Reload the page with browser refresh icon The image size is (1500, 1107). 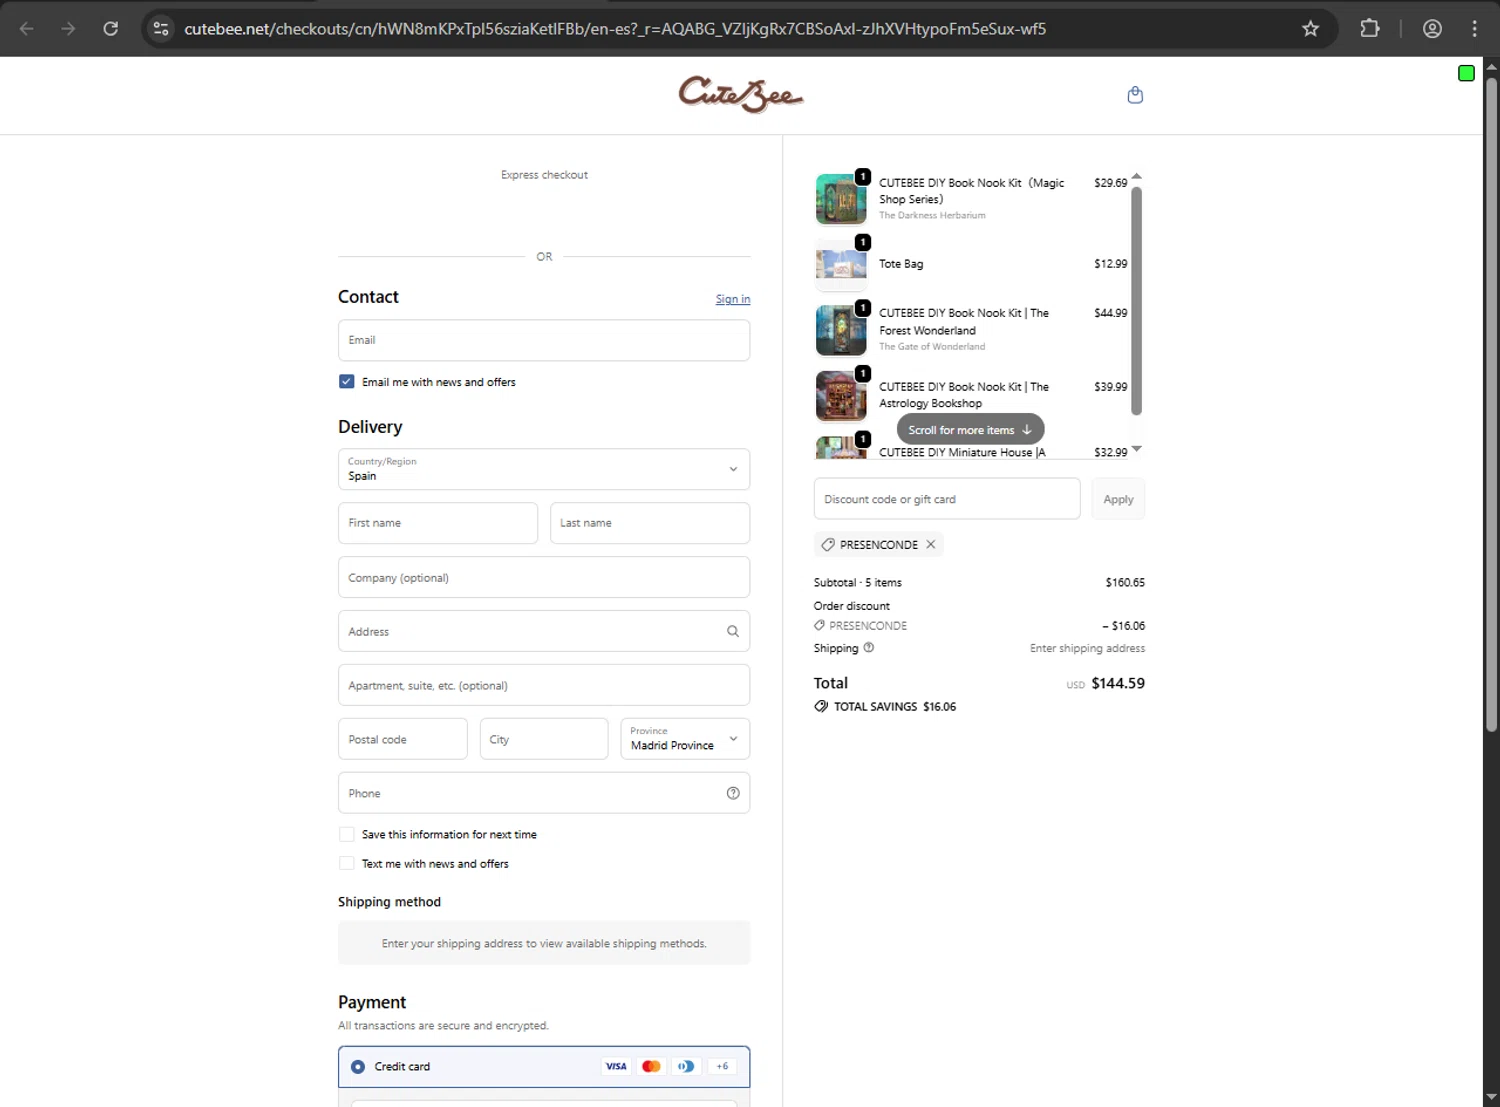pos(111,29)
